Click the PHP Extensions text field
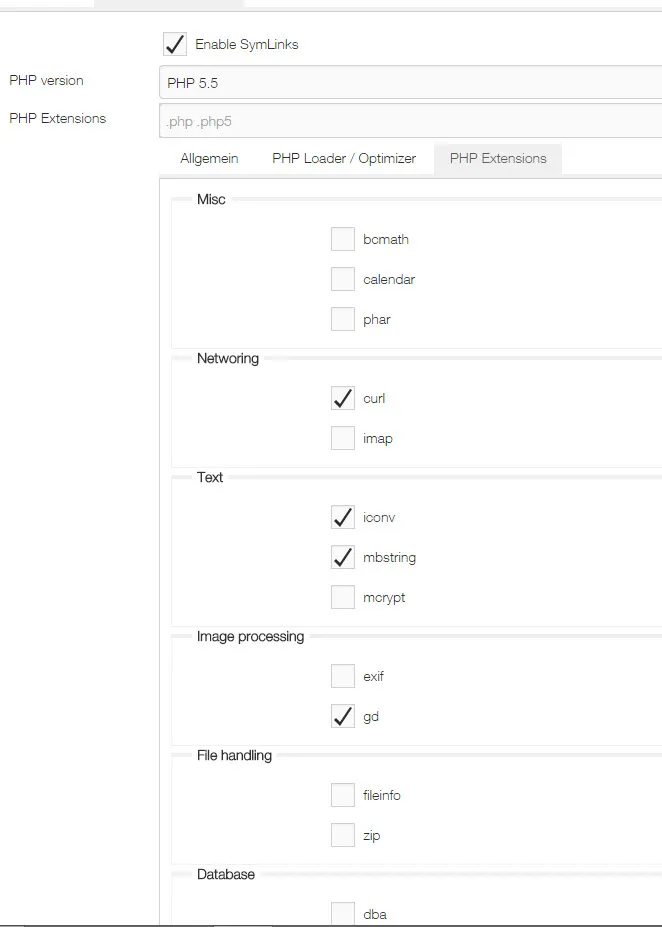Image resolution: width=662 pixels, height=927 pixels. [x=411, y=121]
